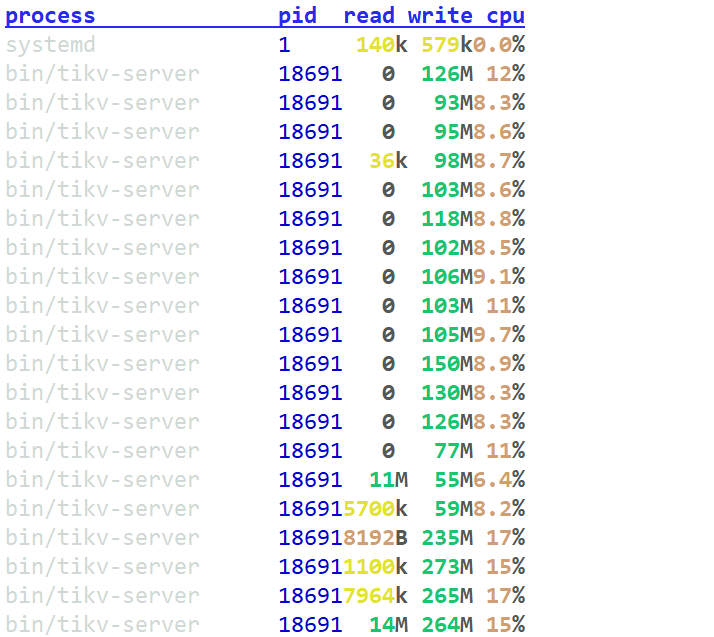Select the read value '1100k'

tap(375, 566)
